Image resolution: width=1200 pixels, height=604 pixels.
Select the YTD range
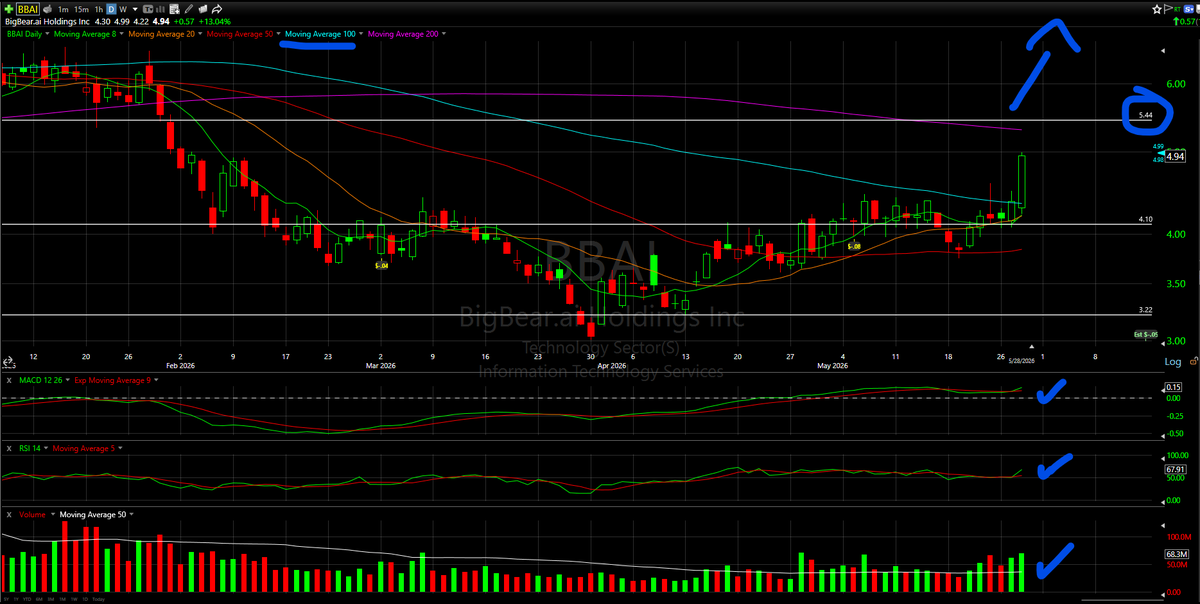tap(27, 599)
